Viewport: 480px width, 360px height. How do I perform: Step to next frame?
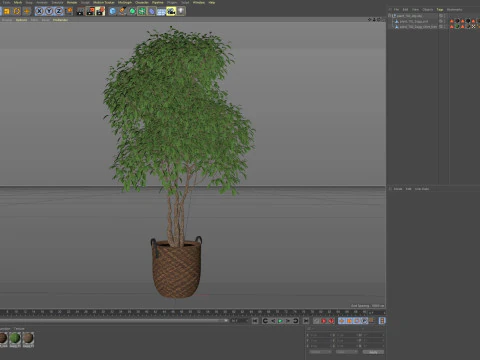[288, 321]
